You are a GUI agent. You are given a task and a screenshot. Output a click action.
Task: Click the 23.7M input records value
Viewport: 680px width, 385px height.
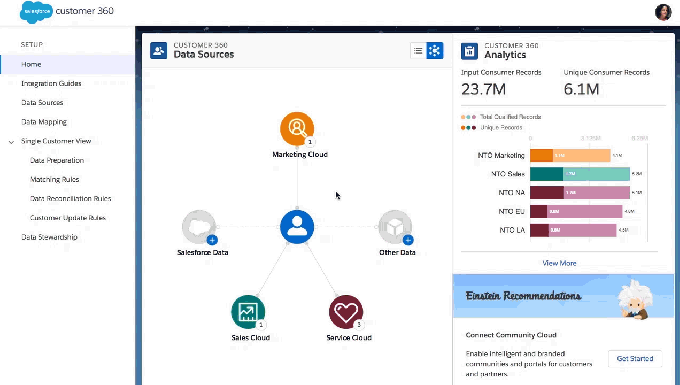tap(483, 89)
